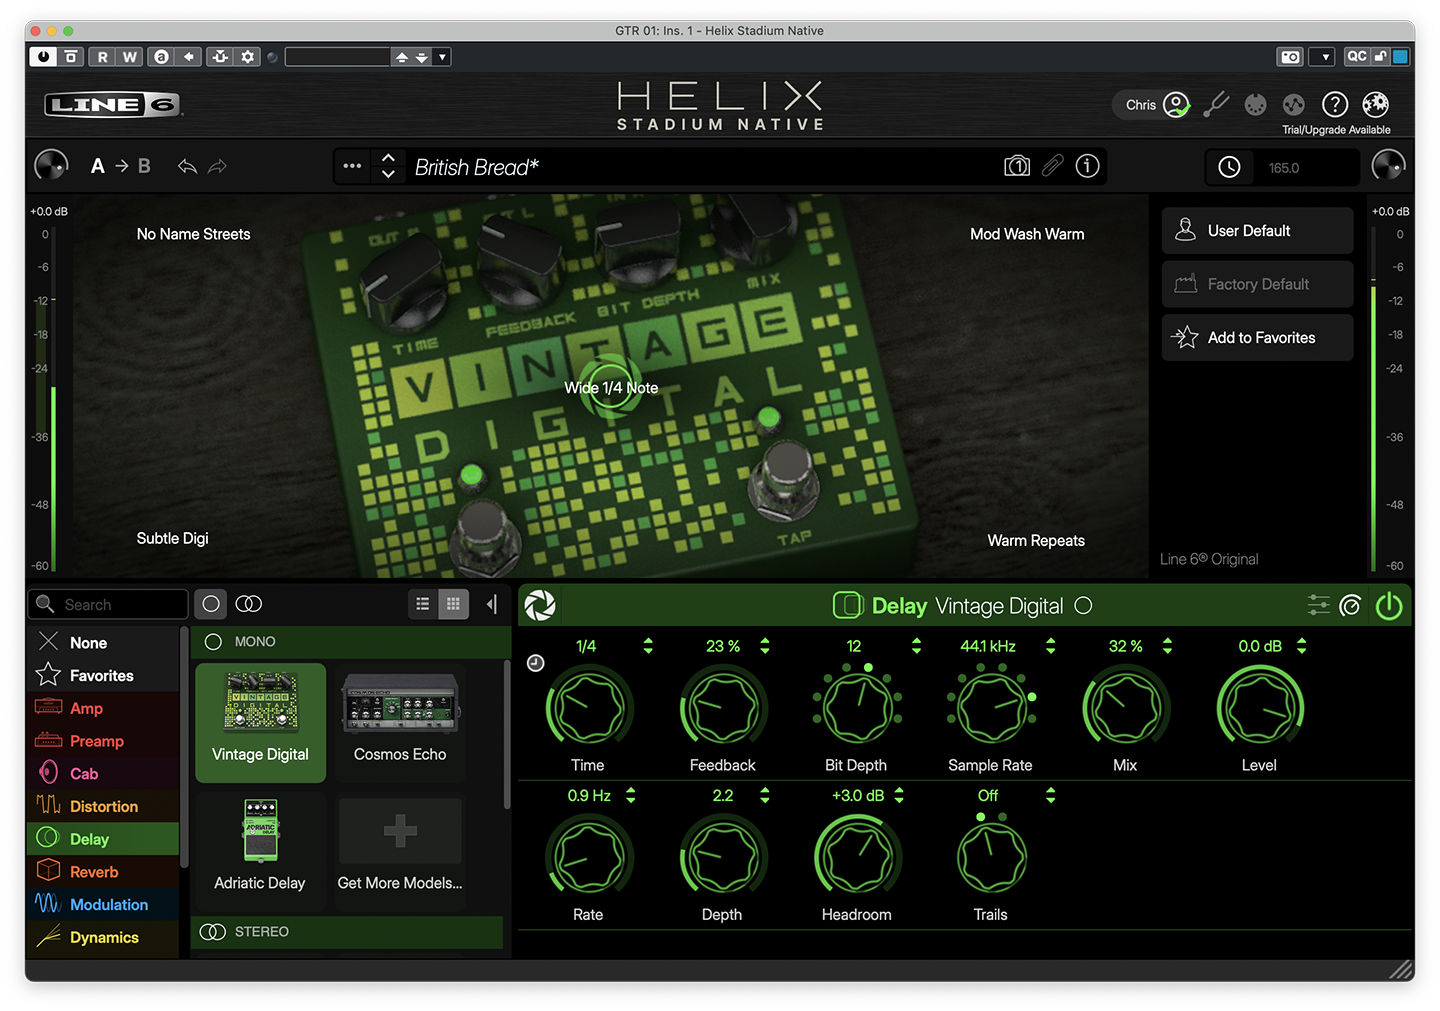Click the Mix knob
Image resolution: width=1440 pixels, height=1011 pixels.
pos(1125,707)
